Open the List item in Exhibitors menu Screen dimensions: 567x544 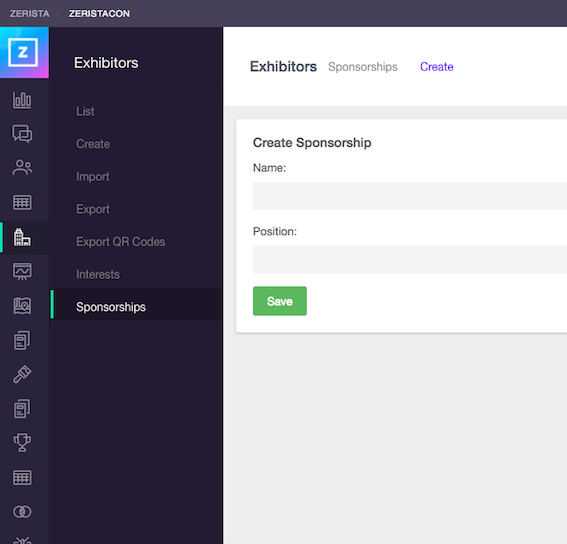(x=85, y=111)
